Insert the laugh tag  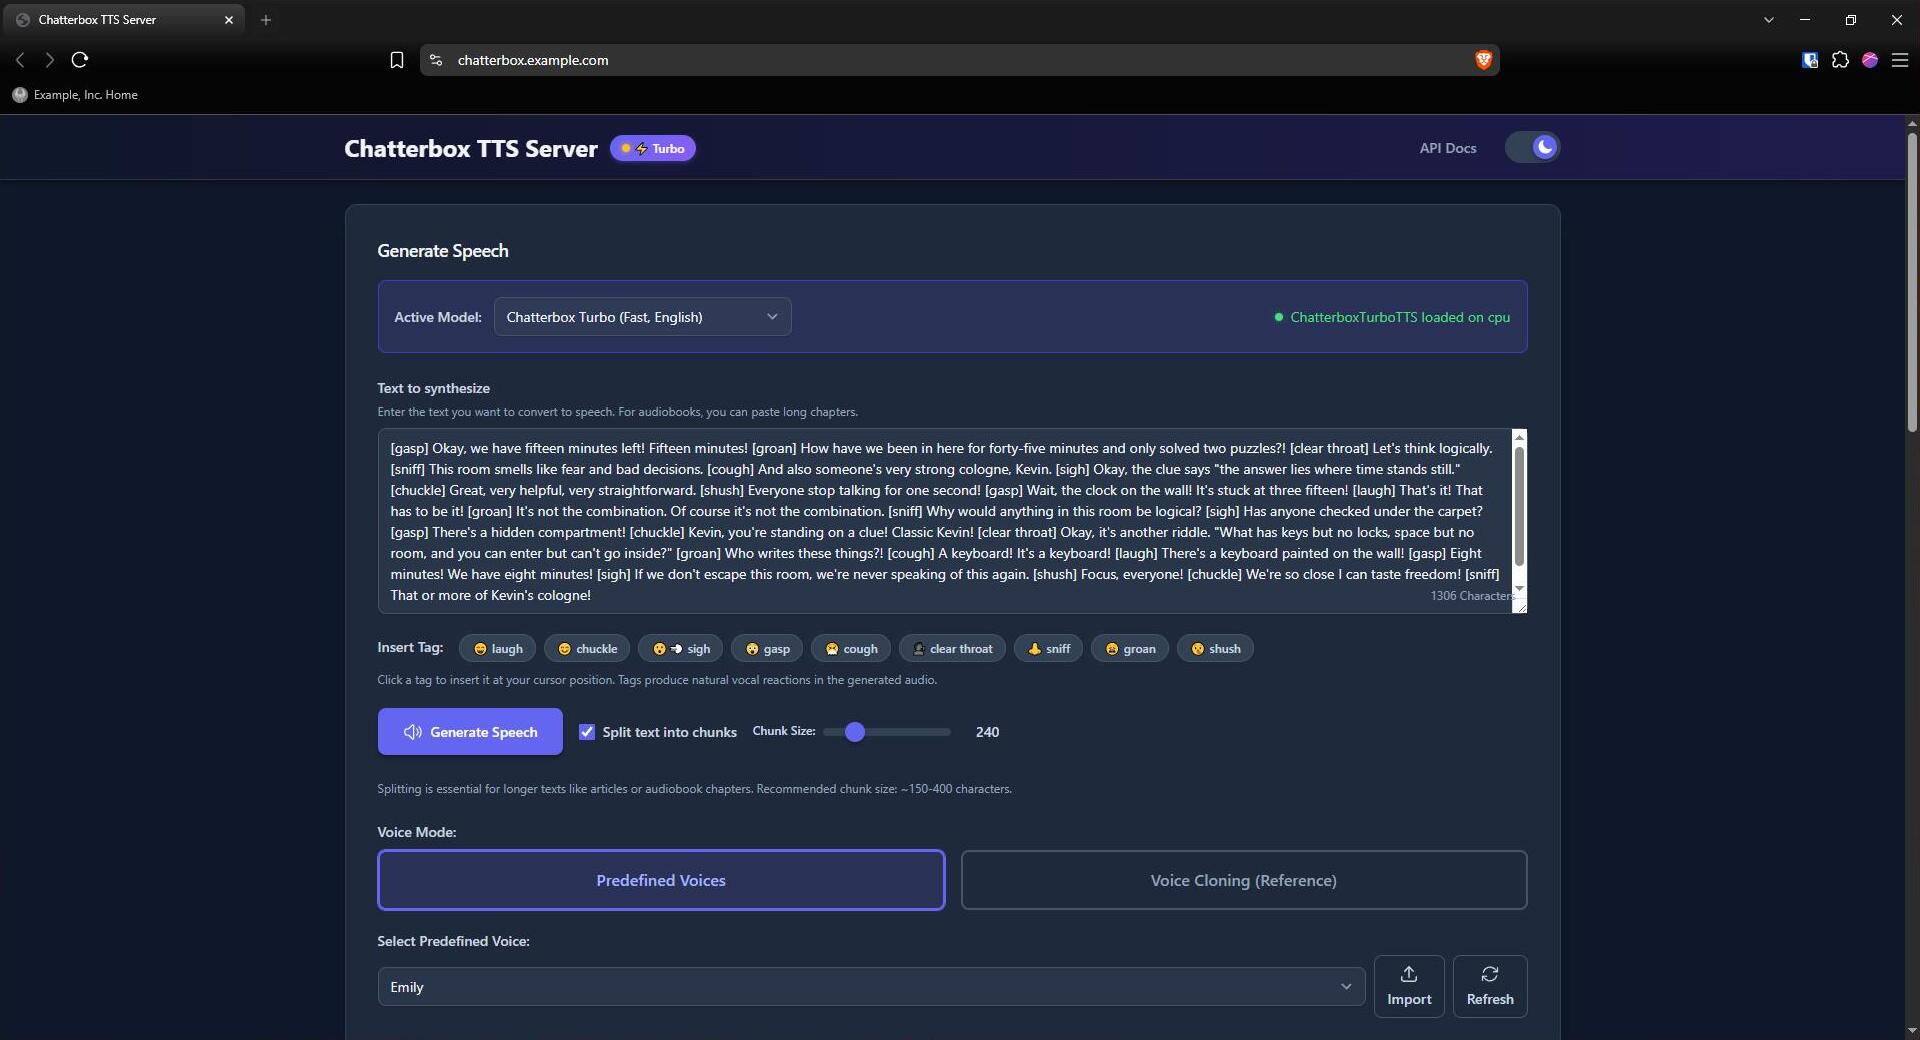(x=498, y=649)
